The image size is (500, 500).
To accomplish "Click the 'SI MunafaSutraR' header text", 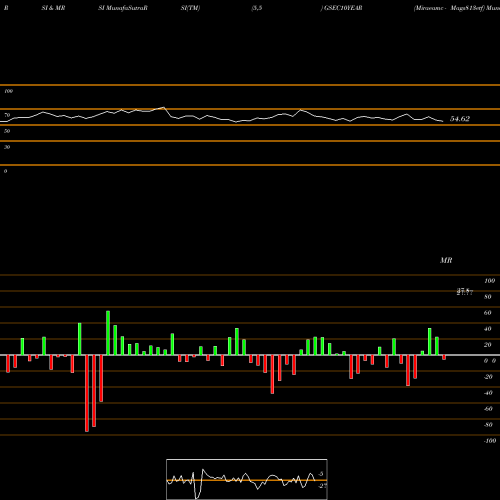I will (123, 8).
